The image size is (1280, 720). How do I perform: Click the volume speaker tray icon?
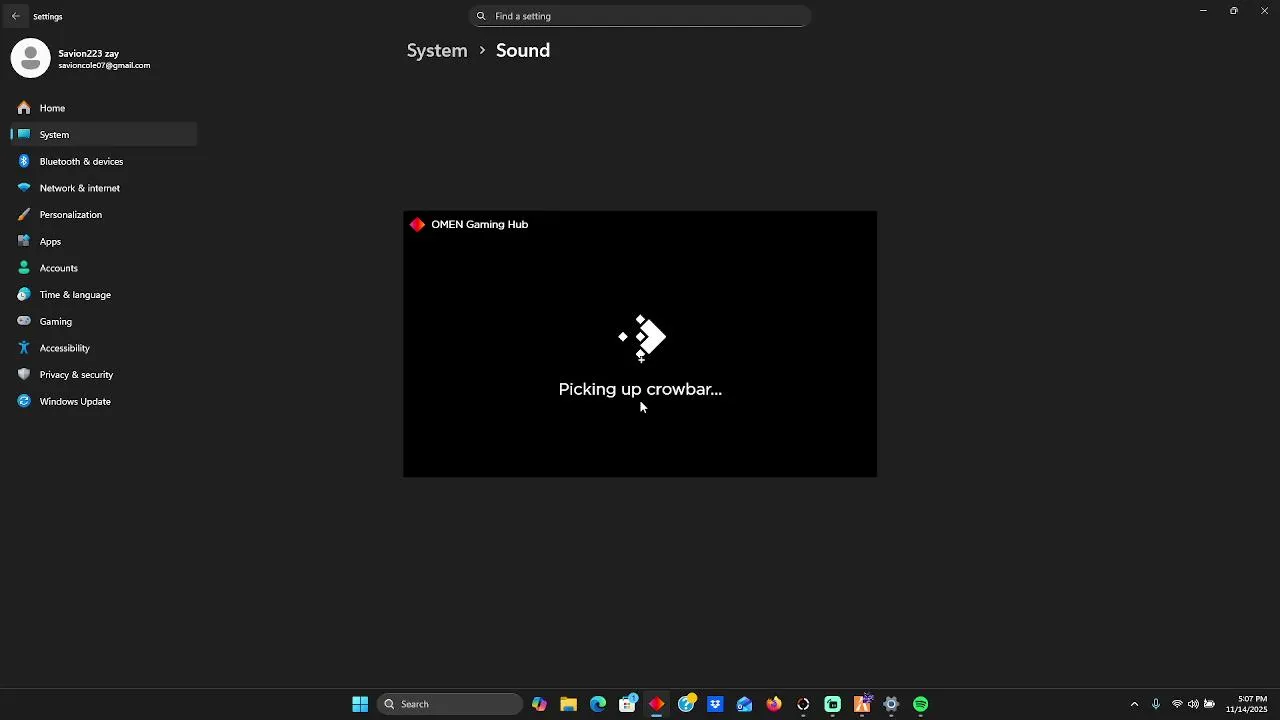click(x=1193, y=704)
